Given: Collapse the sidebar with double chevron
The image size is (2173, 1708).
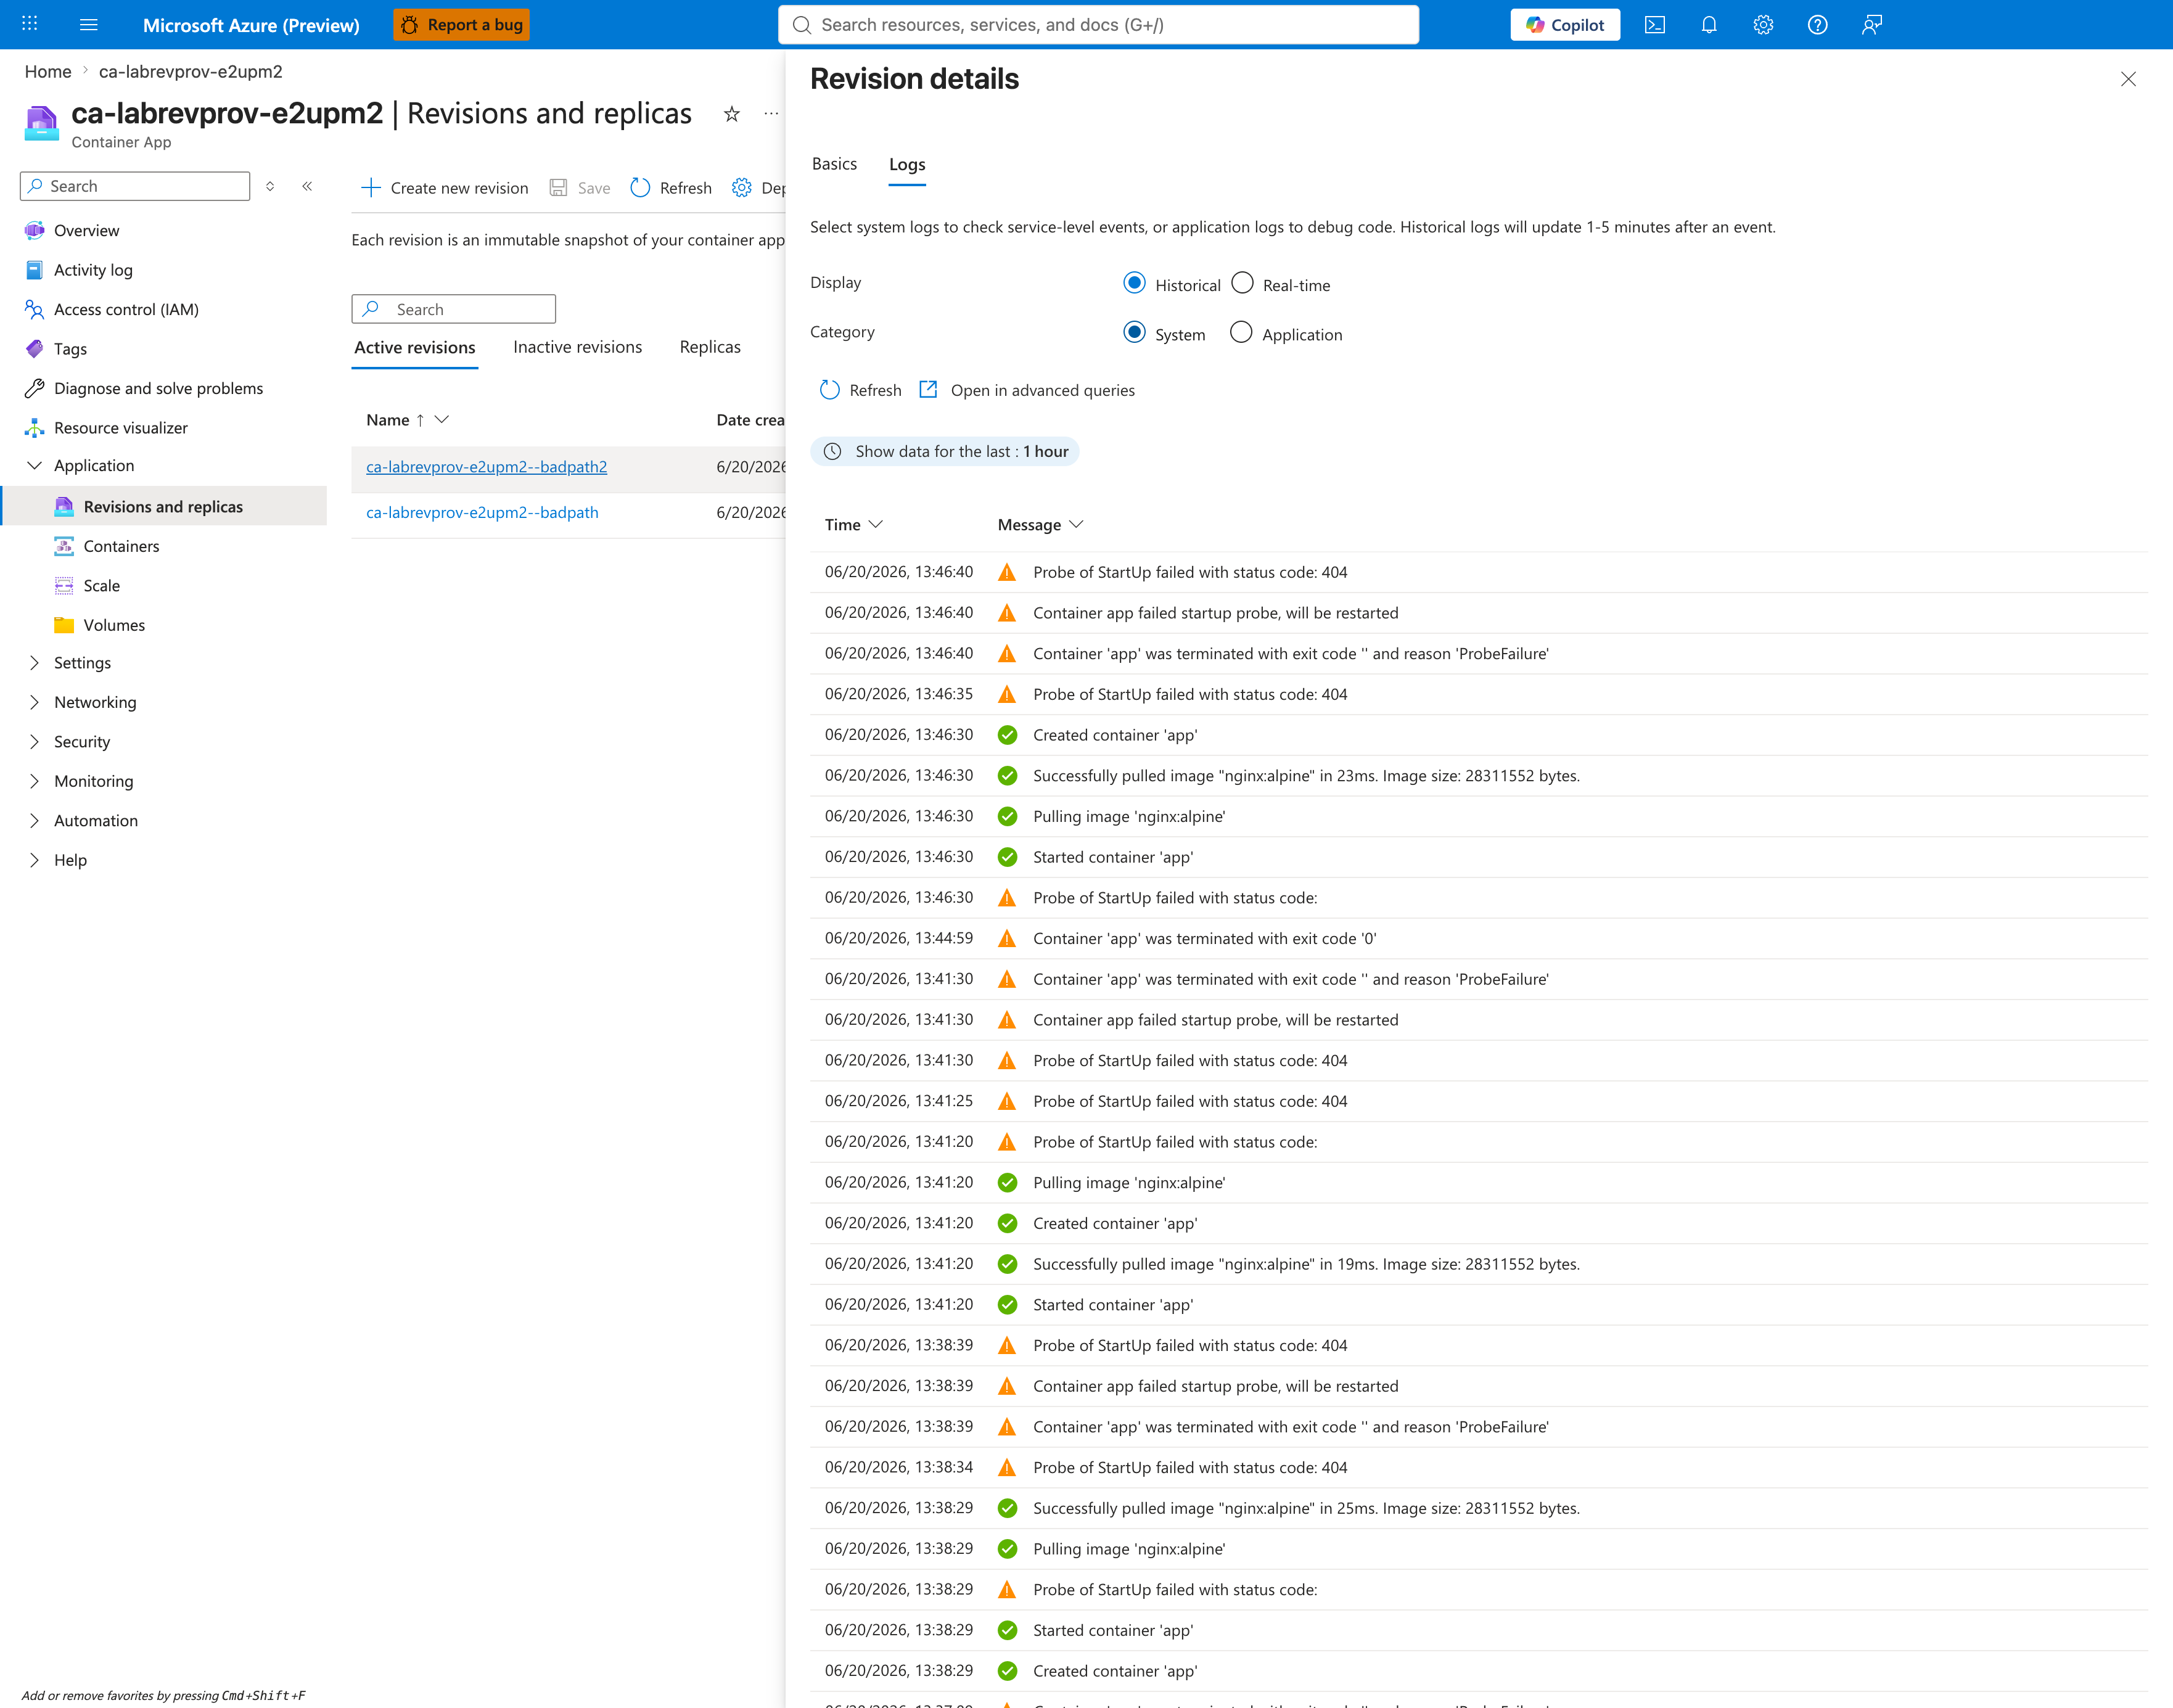Looking at the screenshot, I should (307, 186).
